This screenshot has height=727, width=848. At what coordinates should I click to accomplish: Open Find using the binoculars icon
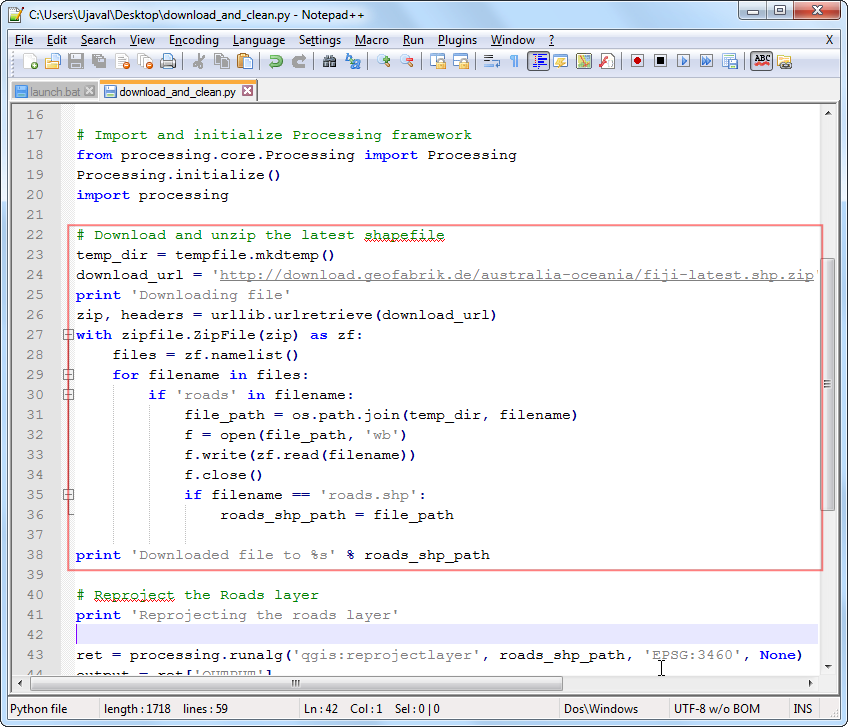click(330, 61)
